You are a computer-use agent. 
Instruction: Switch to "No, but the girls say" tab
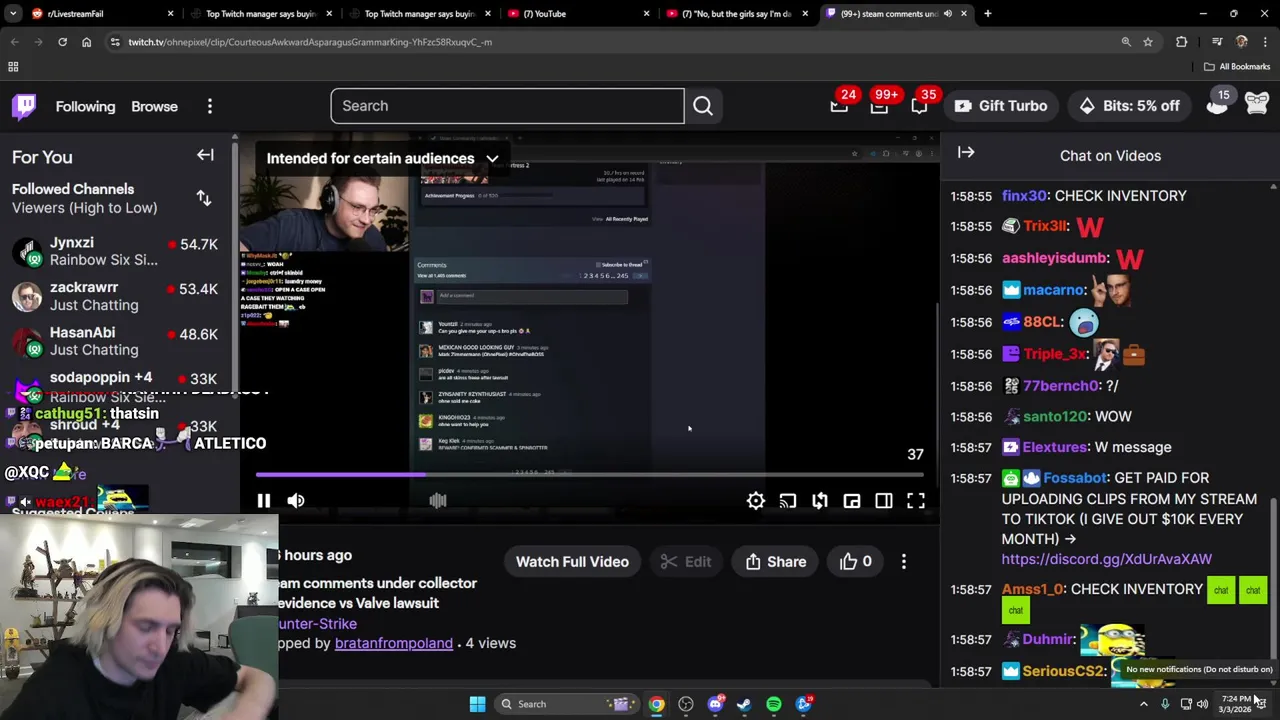pos(738,14)
